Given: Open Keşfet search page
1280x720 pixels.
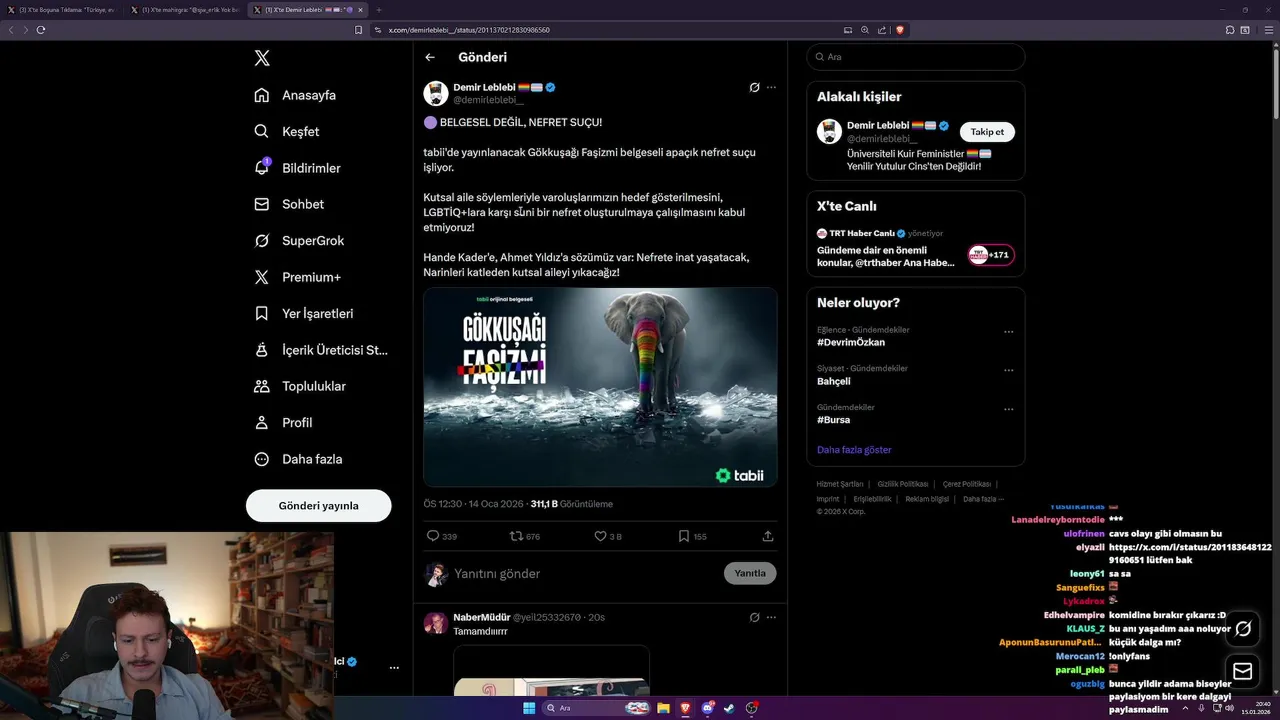Looking at the screenshot, I should [287, 131].
